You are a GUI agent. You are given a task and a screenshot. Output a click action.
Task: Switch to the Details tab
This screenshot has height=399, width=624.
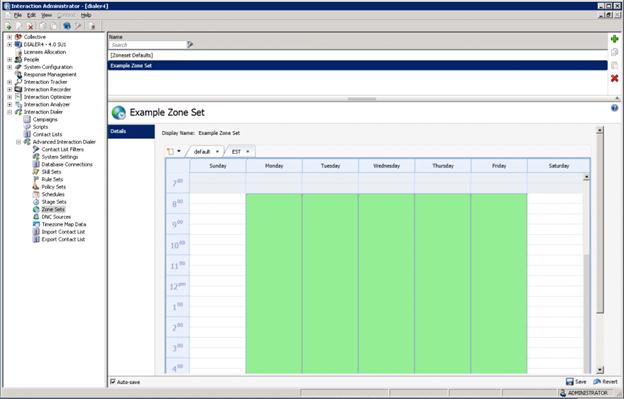(x=131, y=131)
